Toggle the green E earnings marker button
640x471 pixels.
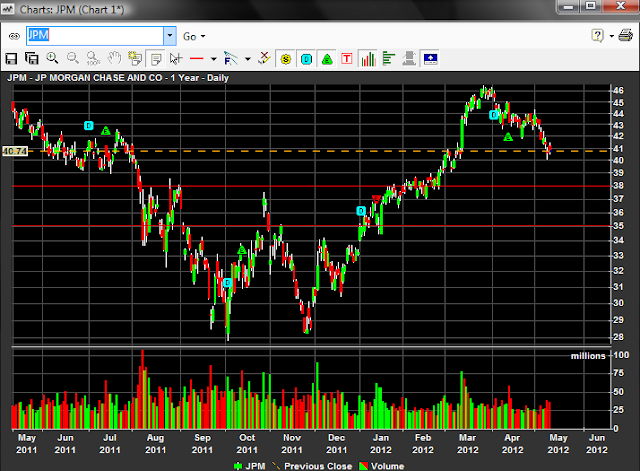point(327,60)
